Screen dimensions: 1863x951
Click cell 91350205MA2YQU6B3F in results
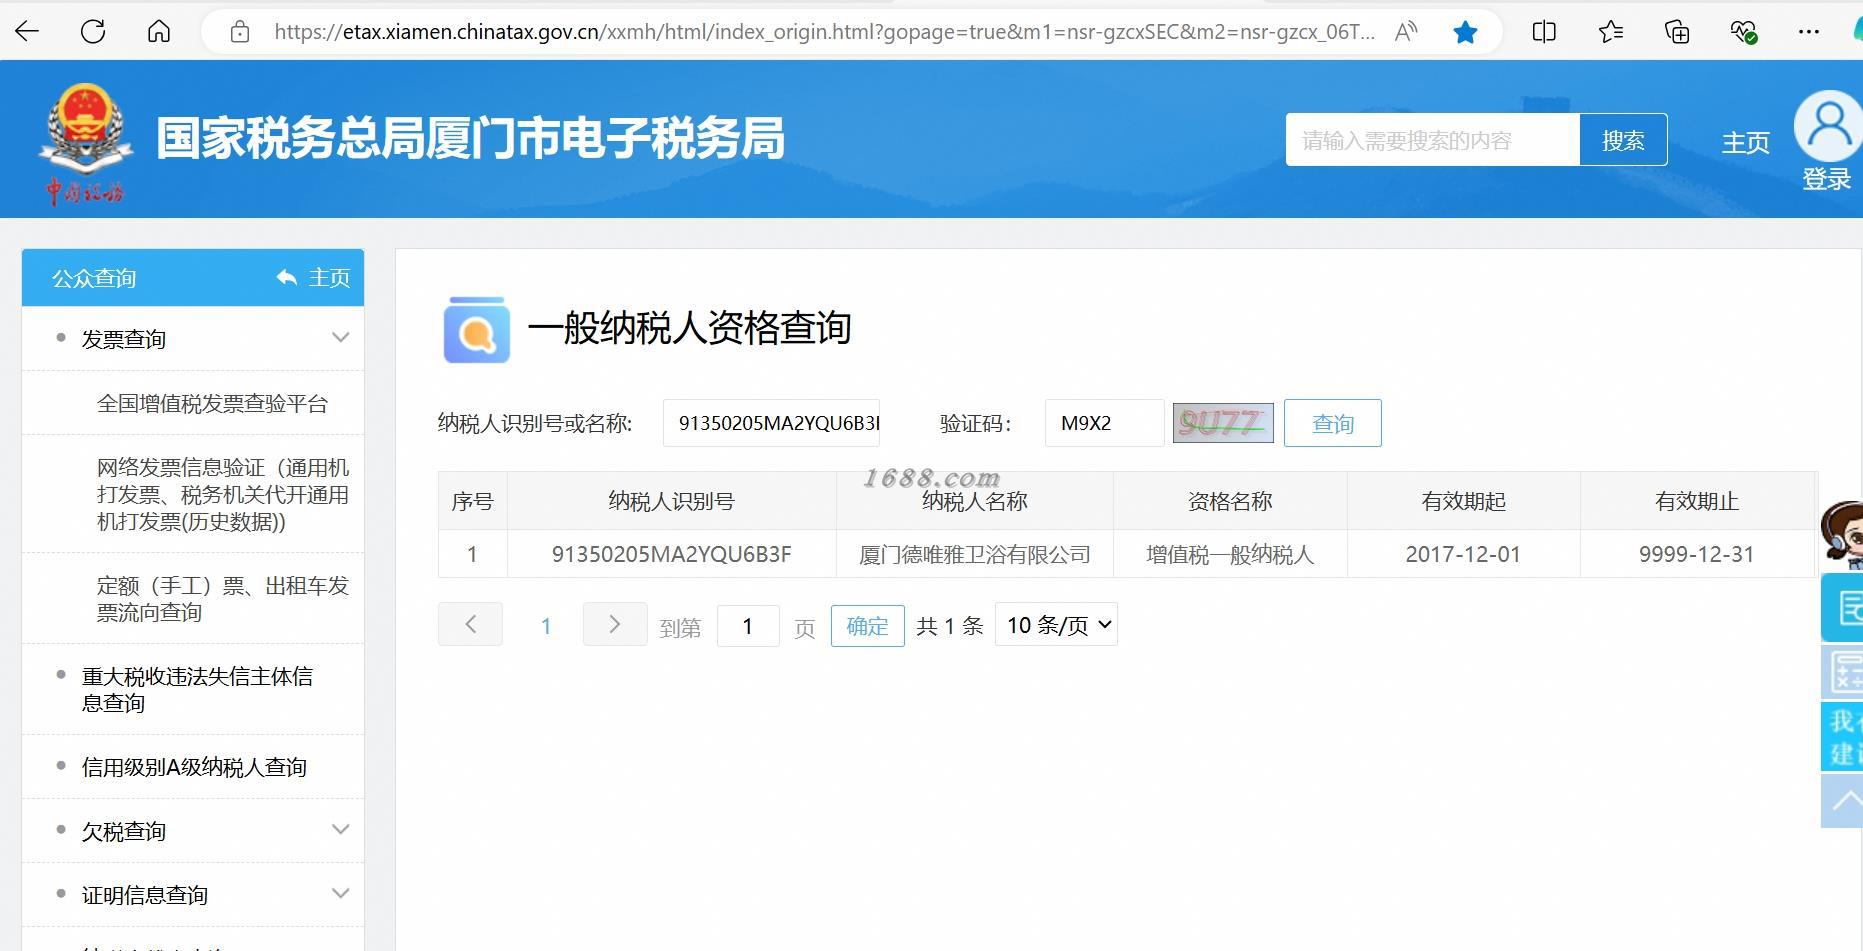[672, 554]
